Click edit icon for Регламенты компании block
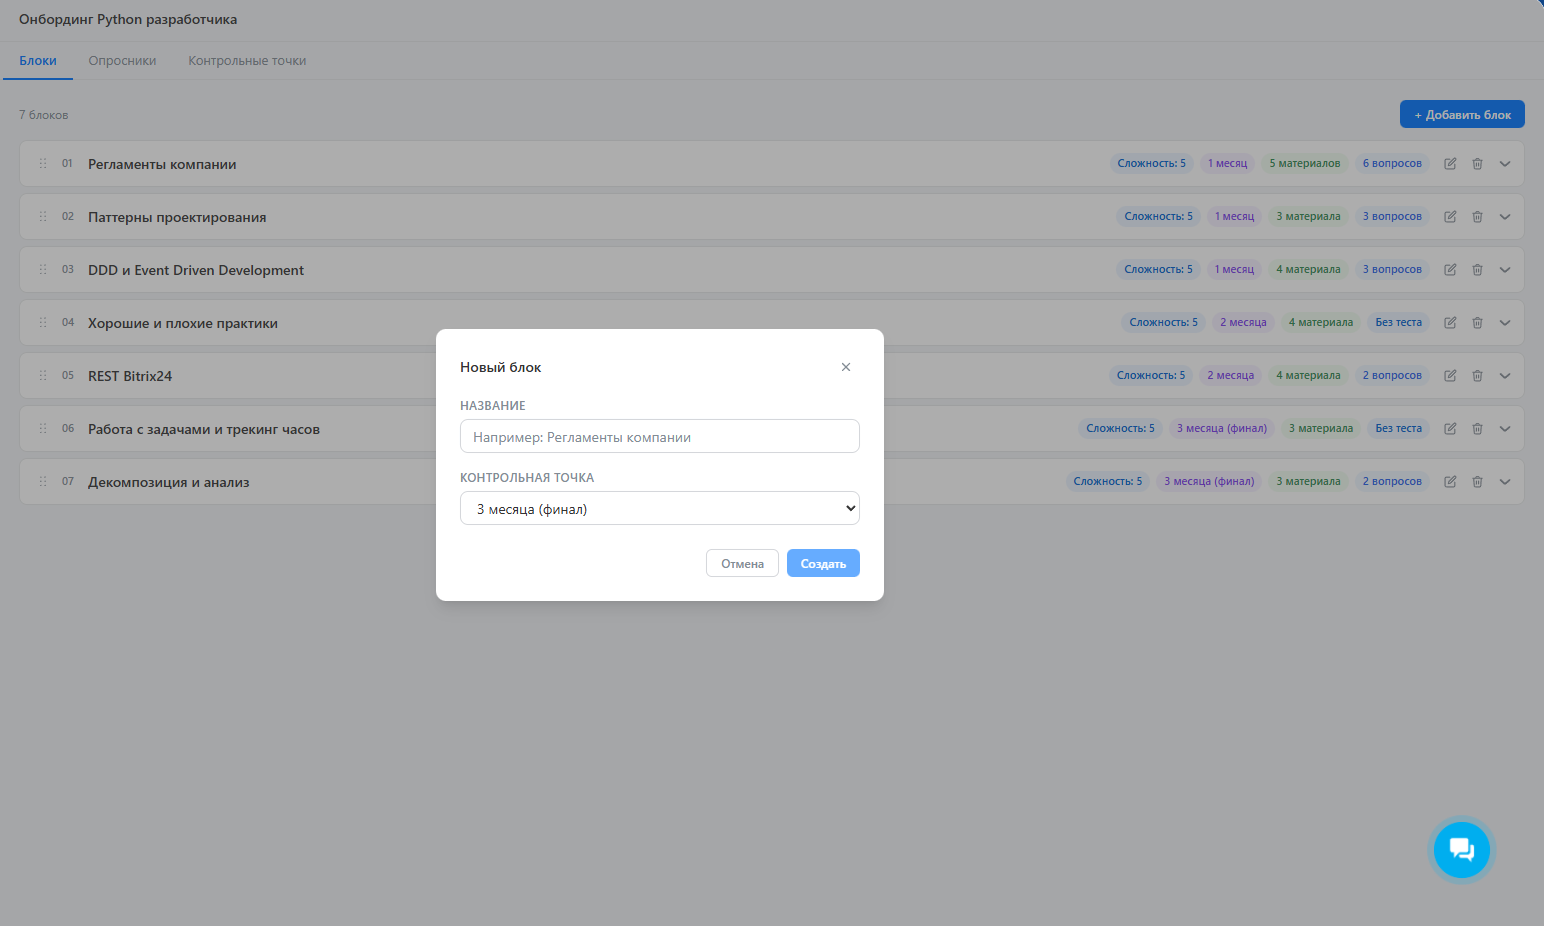The image size is (1544, 926). (x=1450, y=164)
